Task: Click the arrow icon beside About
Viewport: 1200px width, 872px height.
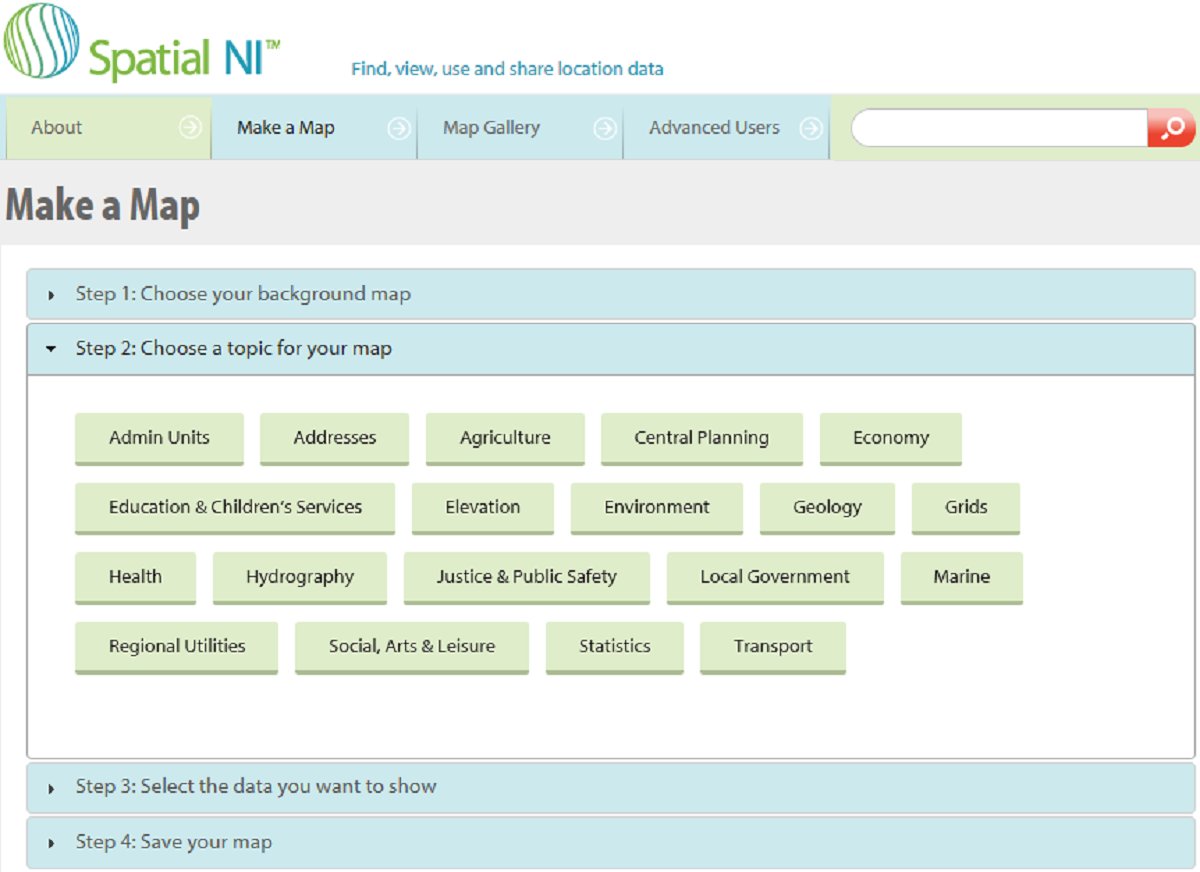Action: pos(190,128)
